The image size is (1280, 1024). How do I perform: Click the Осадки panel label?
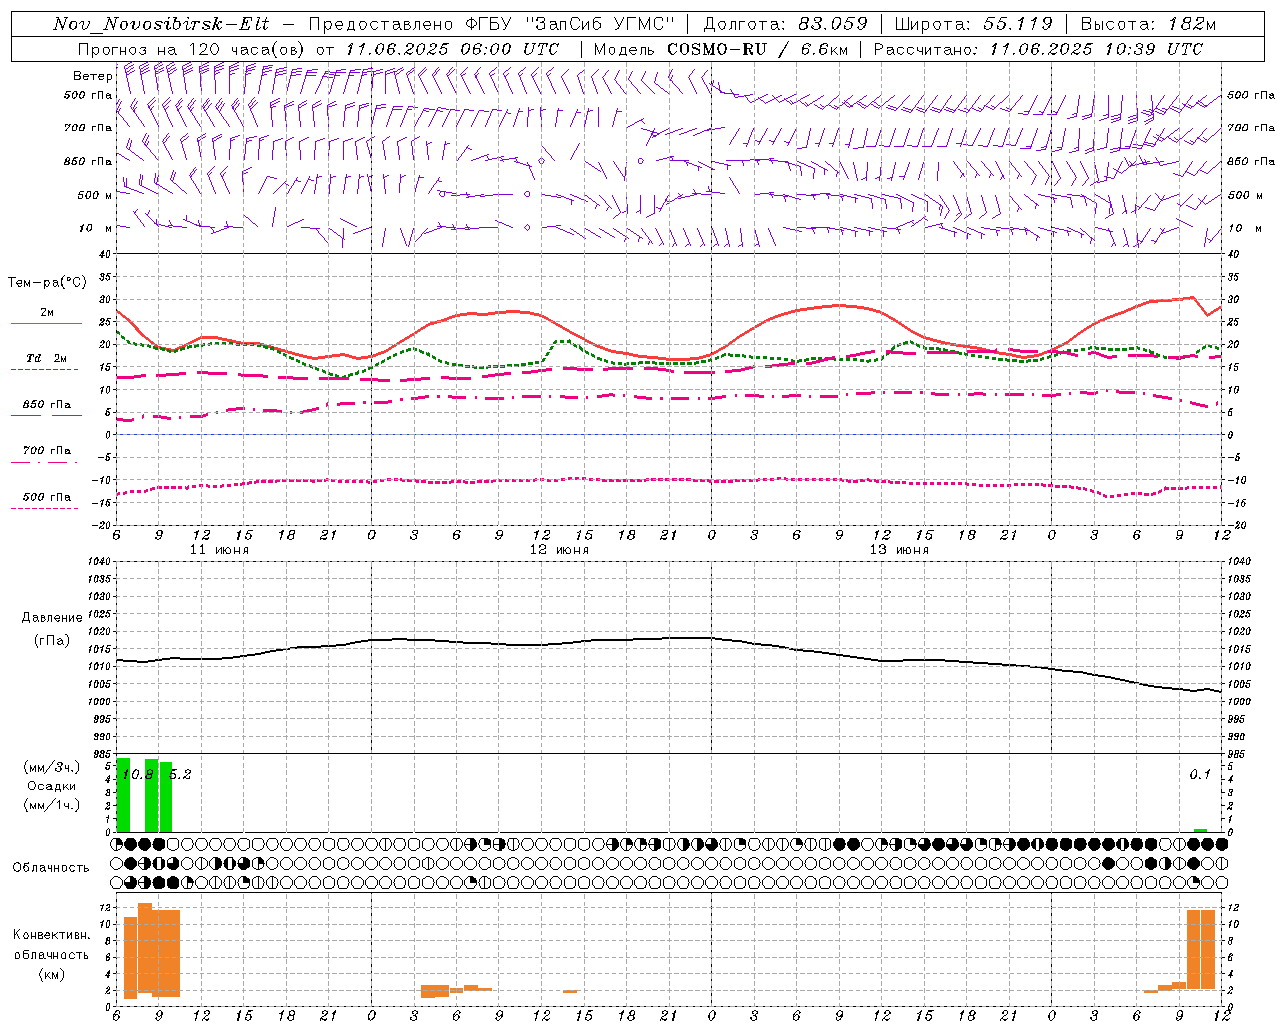pos(52,786)
